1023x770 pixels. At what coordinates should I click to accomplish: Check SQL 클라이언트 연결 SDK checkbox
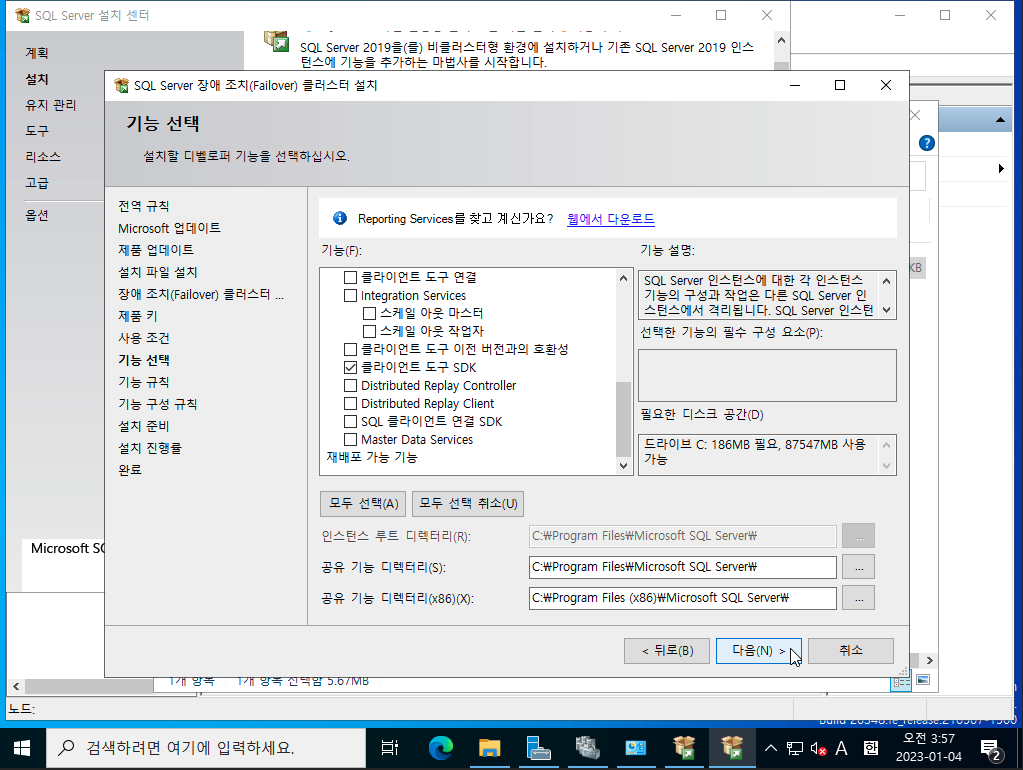point(350,422)
